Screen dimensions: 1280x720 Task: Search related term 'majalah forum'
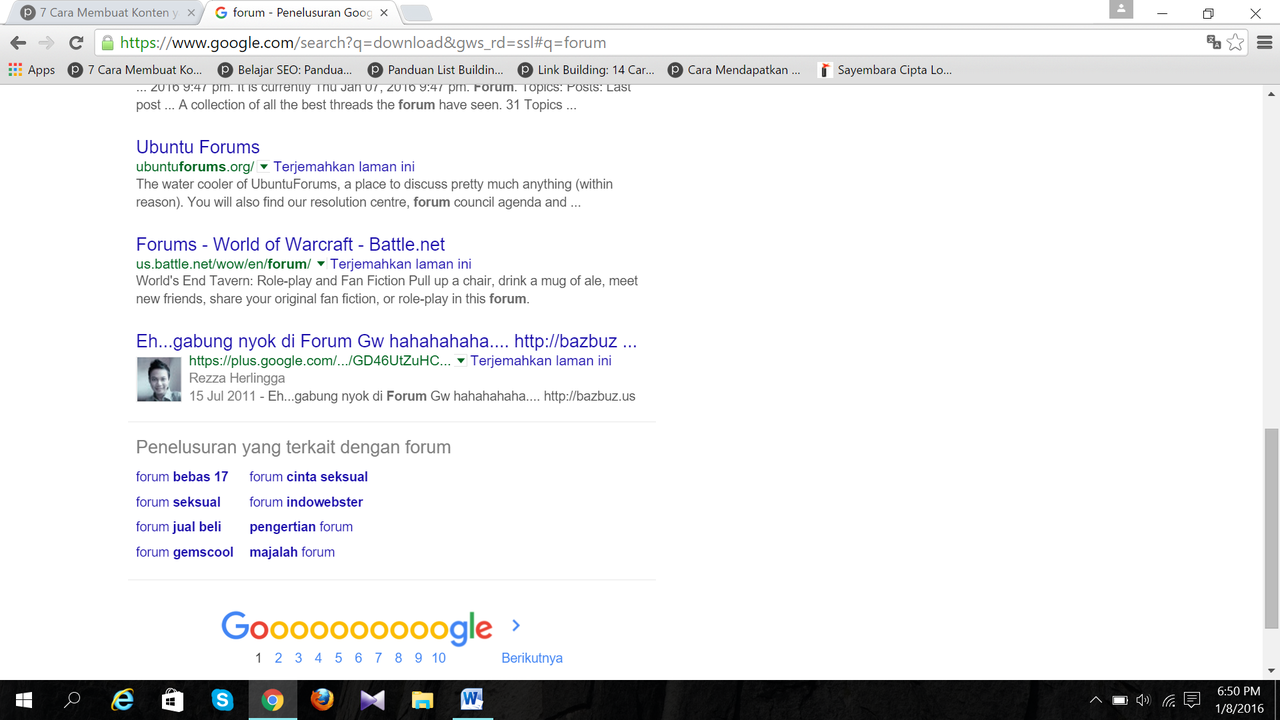(x=292, y=552)
